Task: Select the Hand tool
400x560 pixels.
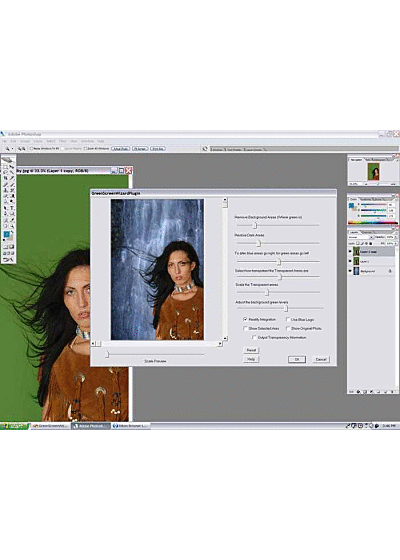Action: point(5,226)
